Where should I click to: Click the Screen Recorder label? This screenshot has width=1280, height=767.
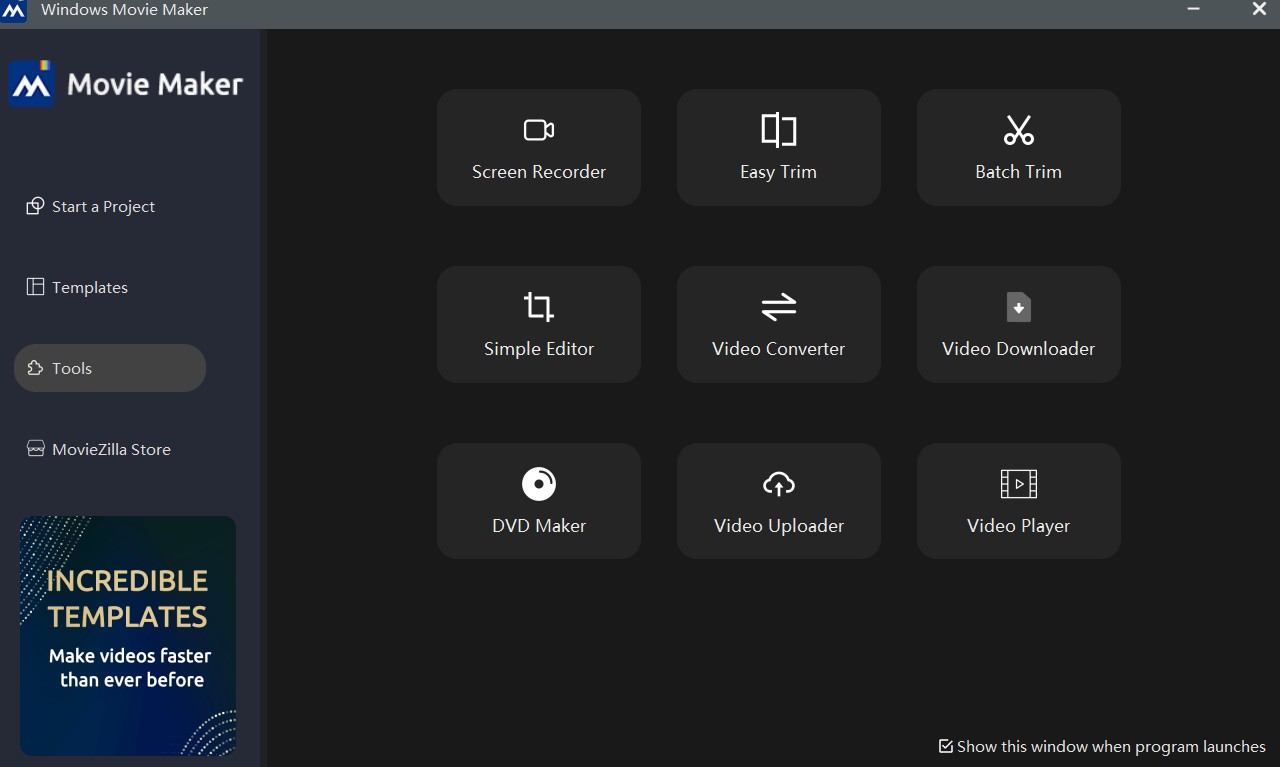[x=539, y=172]
